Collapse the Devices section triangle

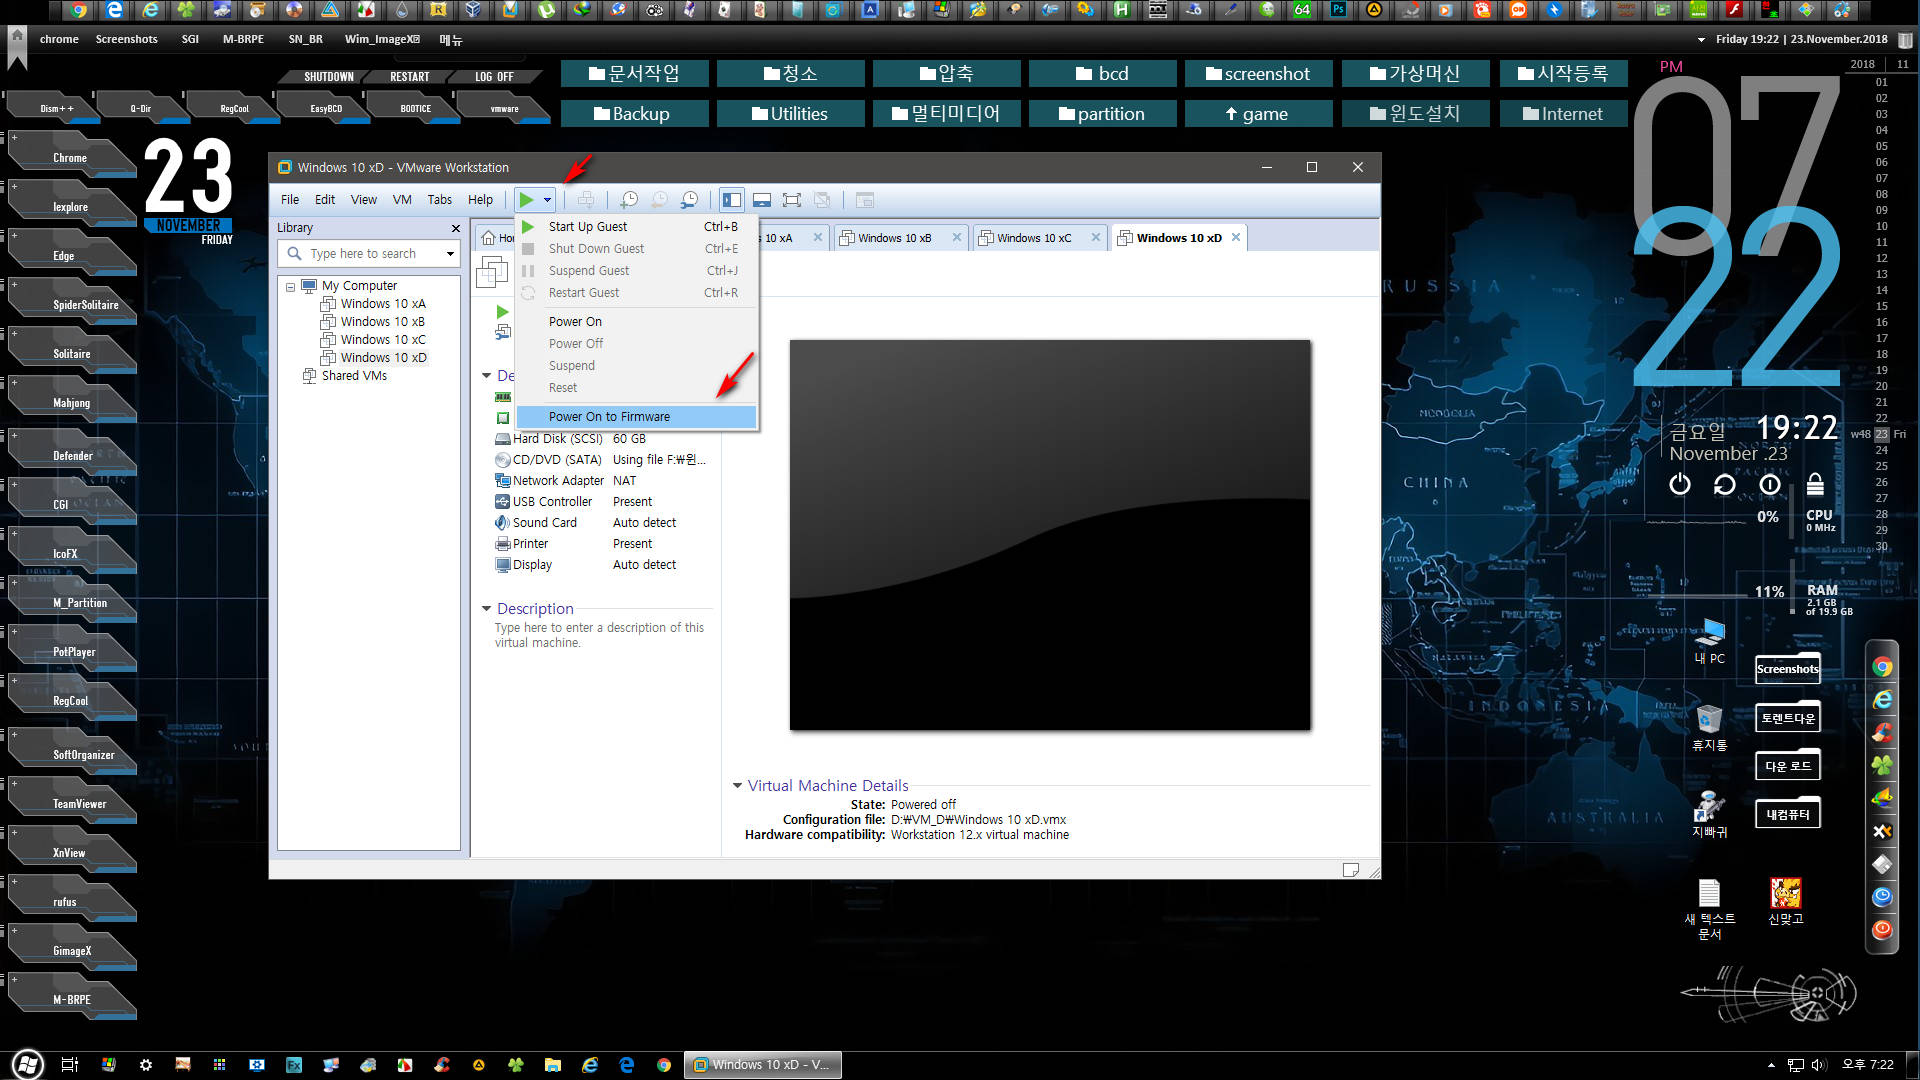click(486, 376)
